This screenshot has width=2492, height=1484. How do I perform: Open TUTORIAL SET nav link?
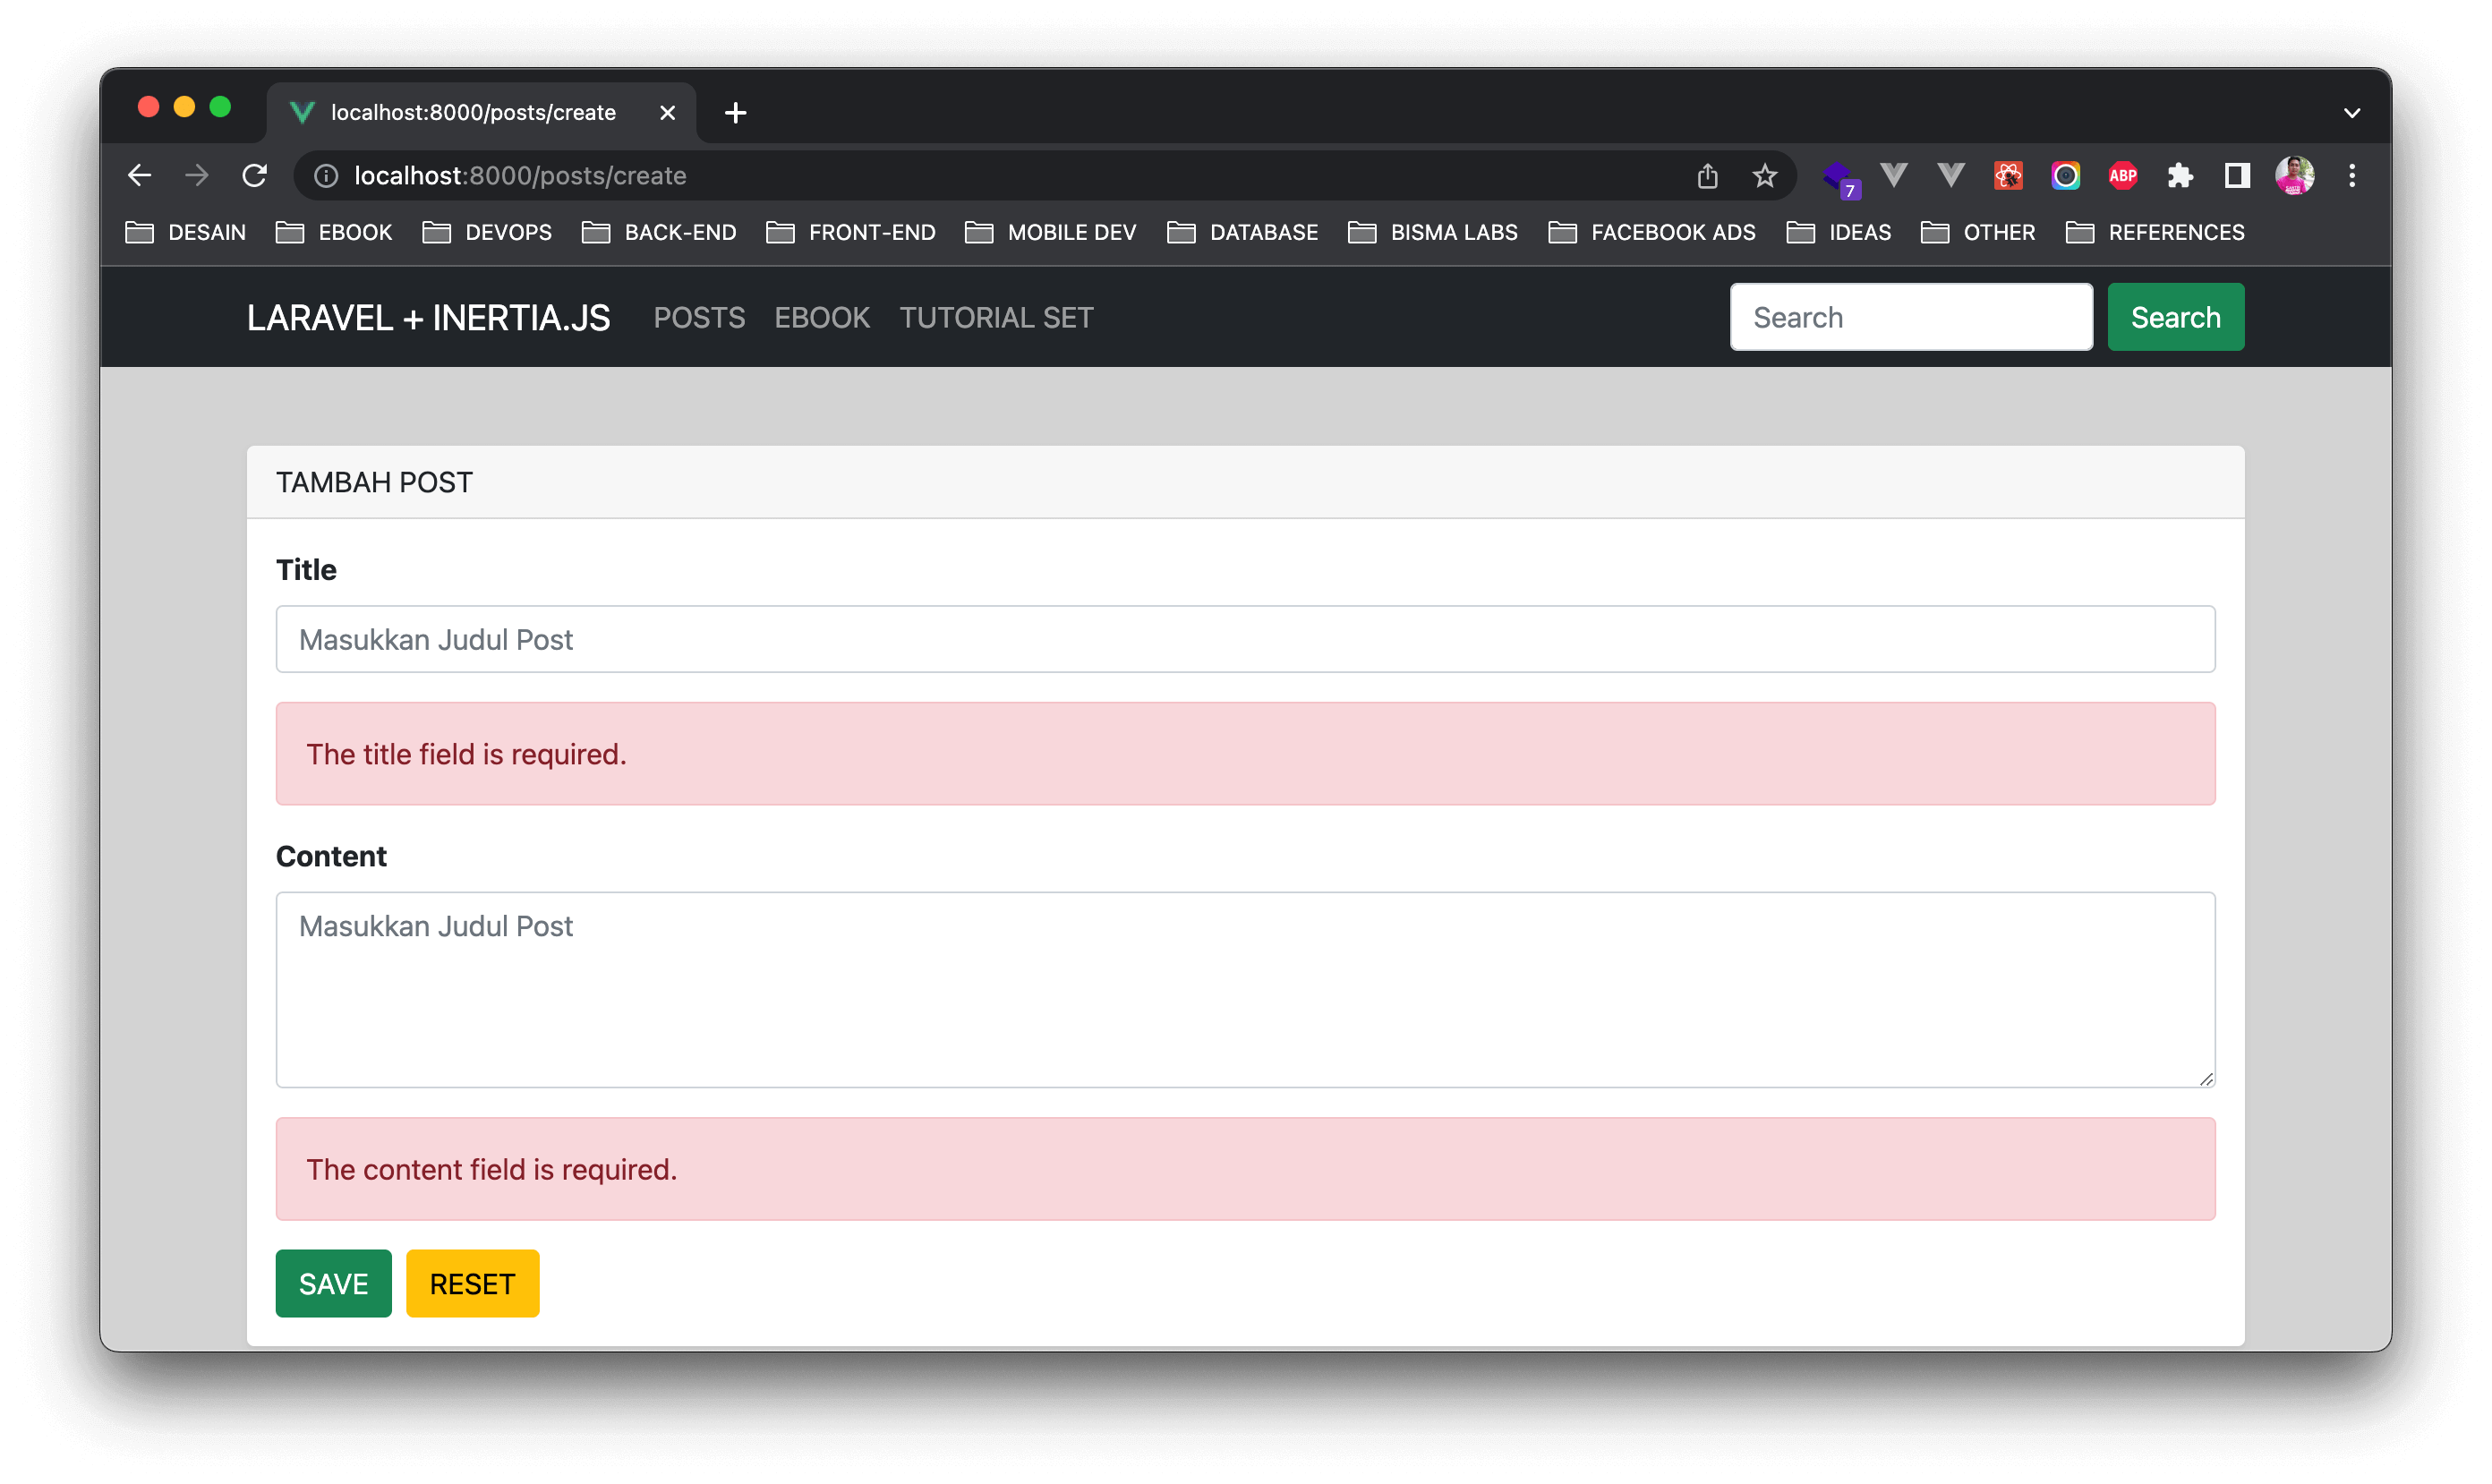pos(996,318)
